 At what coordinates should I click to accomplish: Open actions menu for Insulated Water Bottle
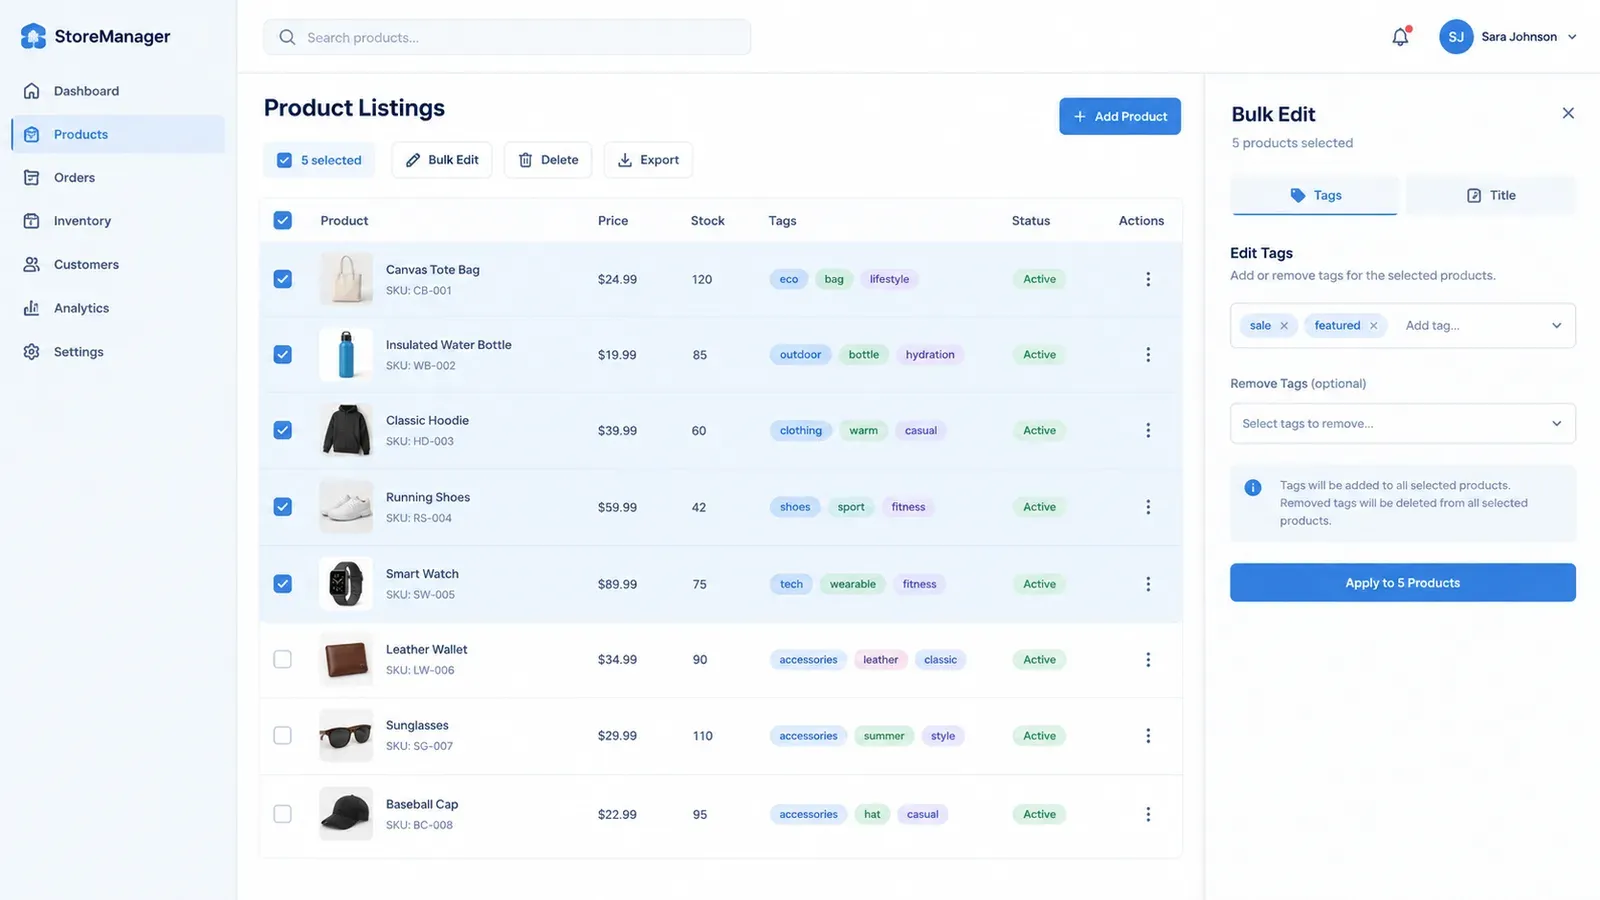click(x=1148, y=355)
